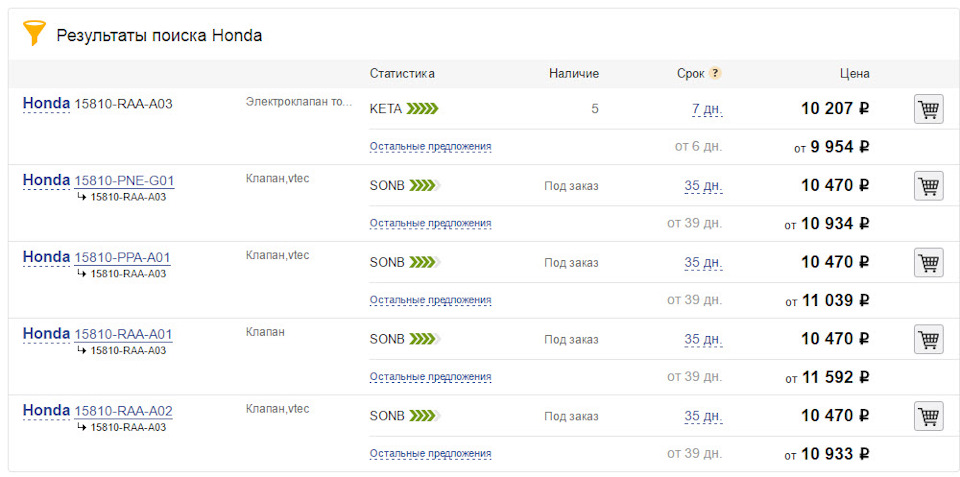Click the 7 дн. delivery term link
Screen dimensions: 960x477
707,110
